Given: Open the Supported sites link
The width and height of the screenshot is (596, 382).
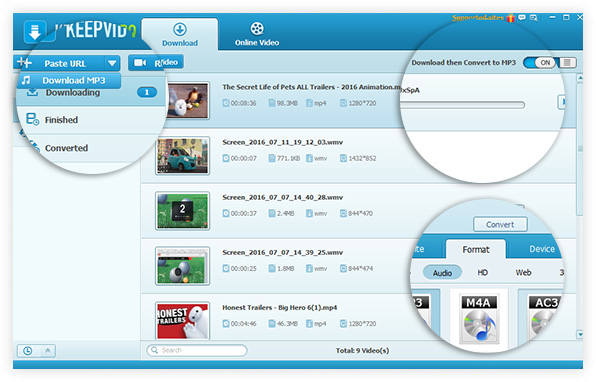Looking at the screenshot, I should [x=477, y=18].
